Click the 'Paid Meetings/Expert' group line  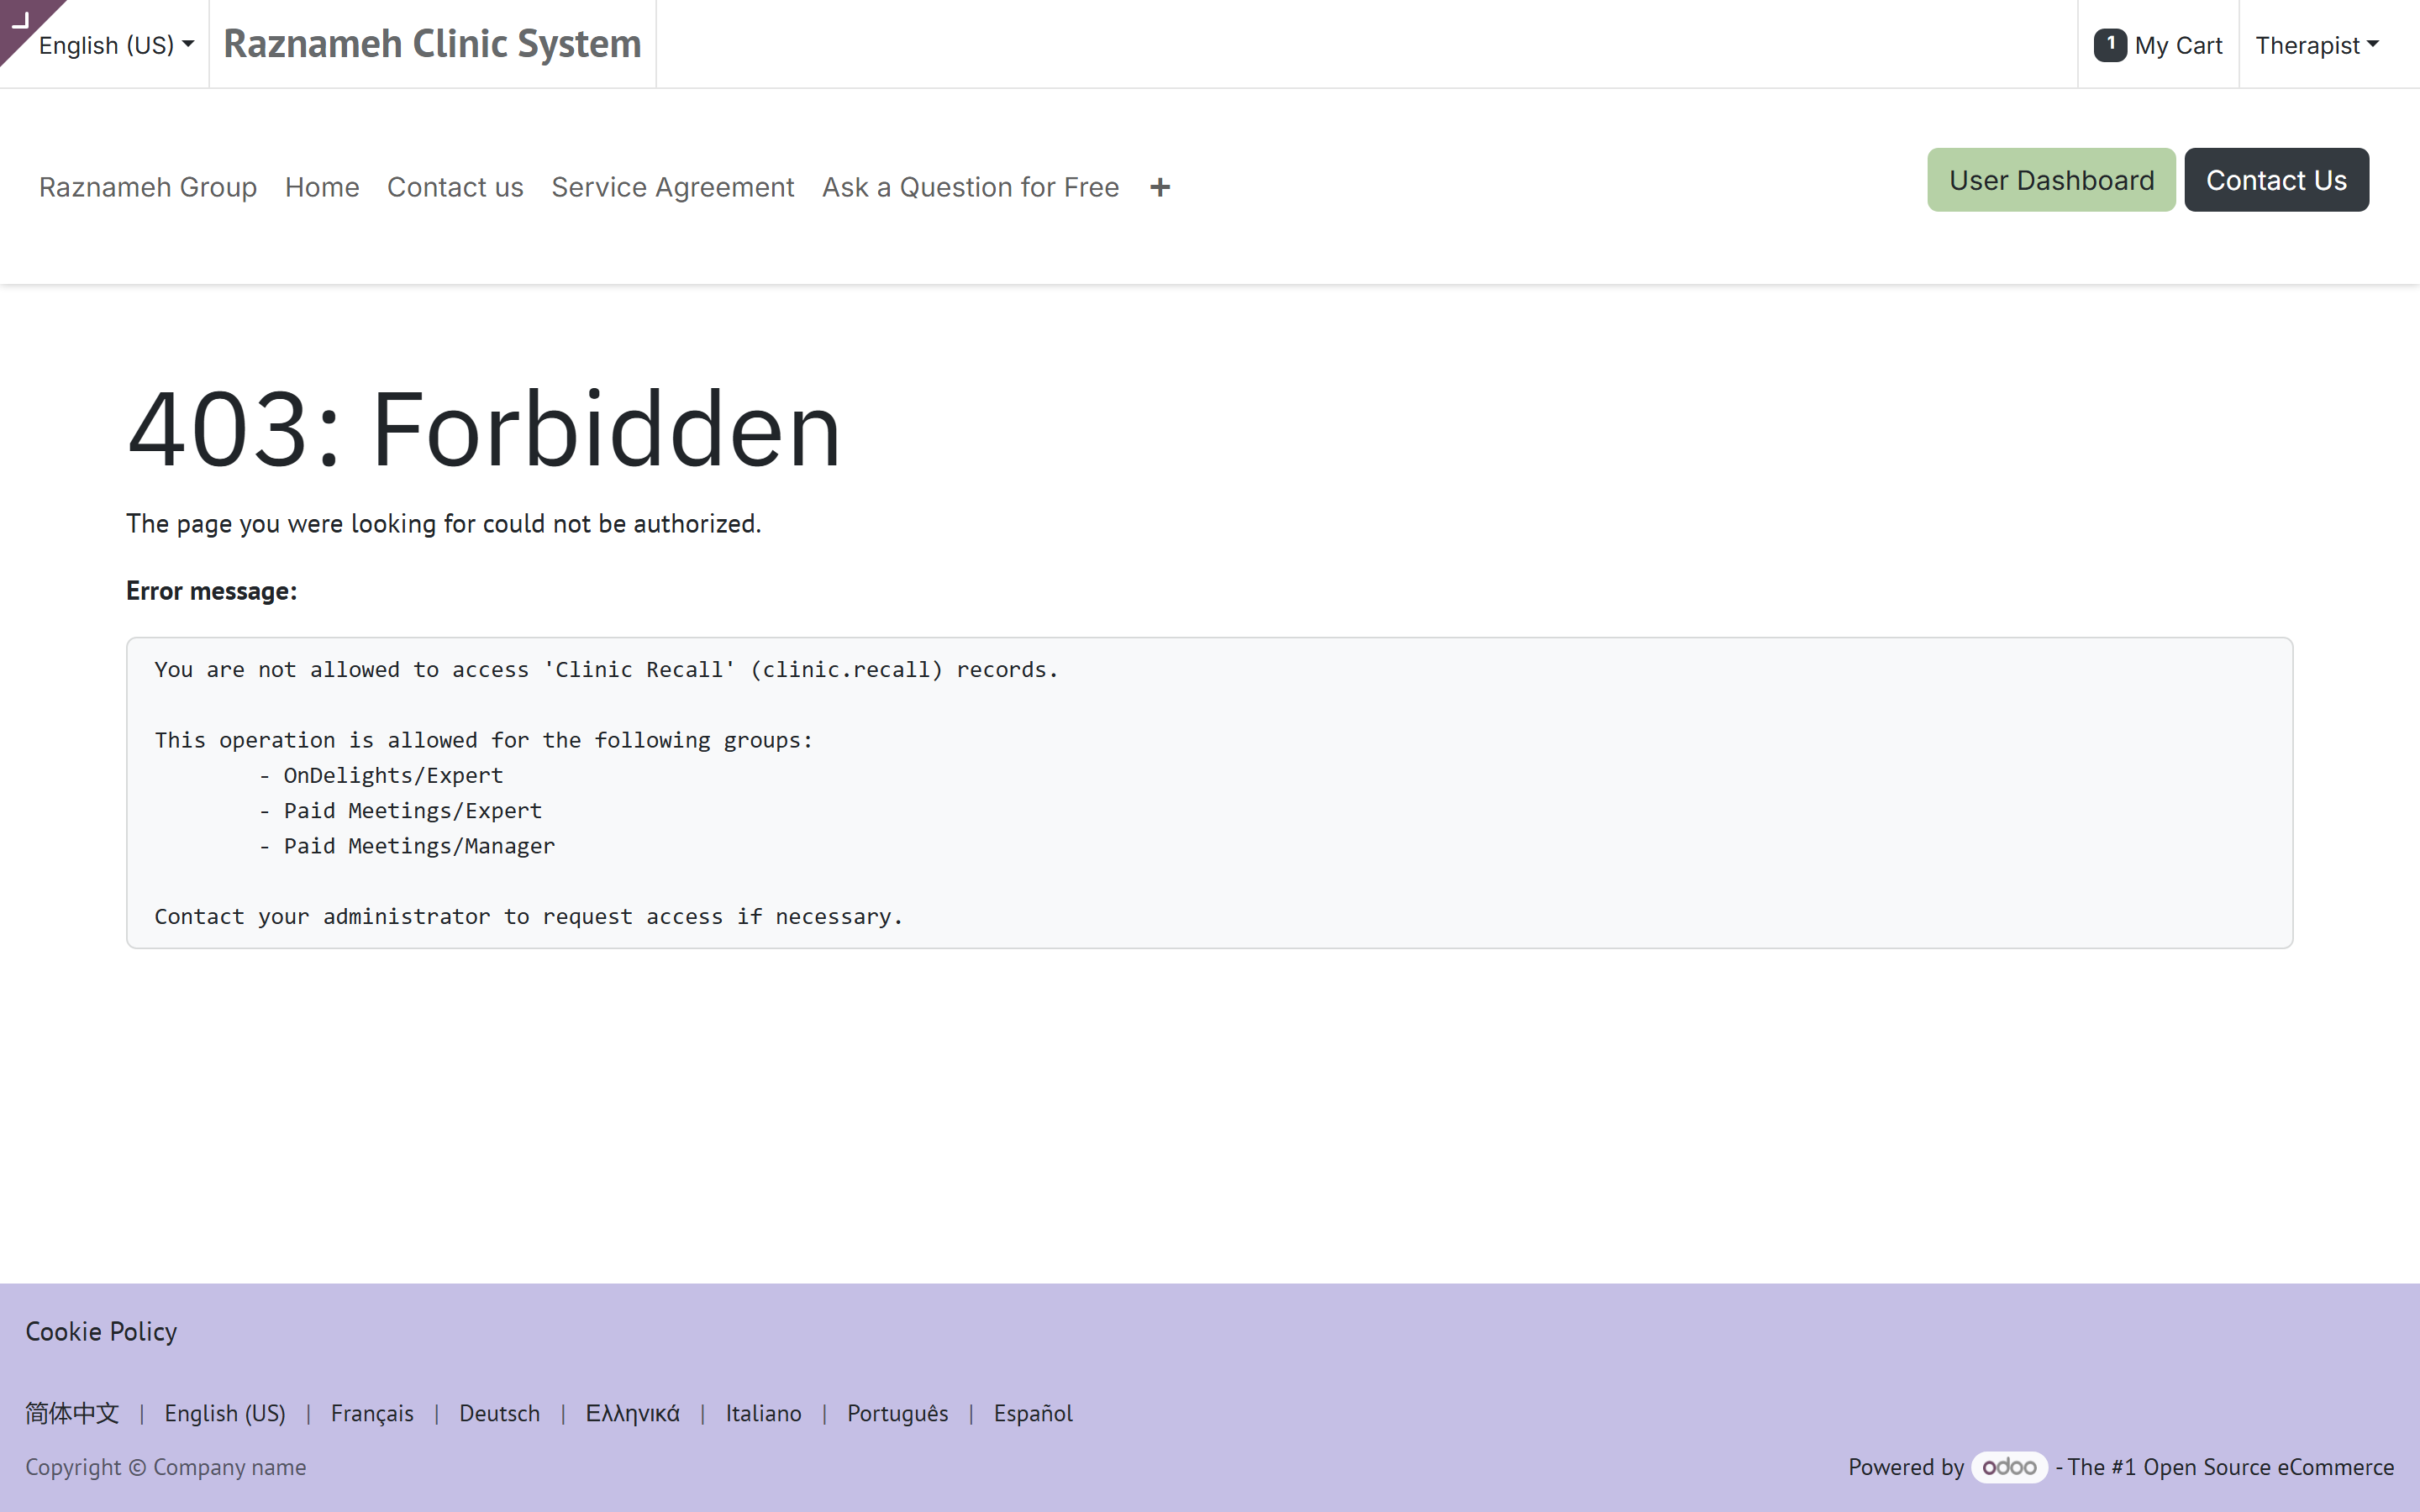tap(412, 811)
